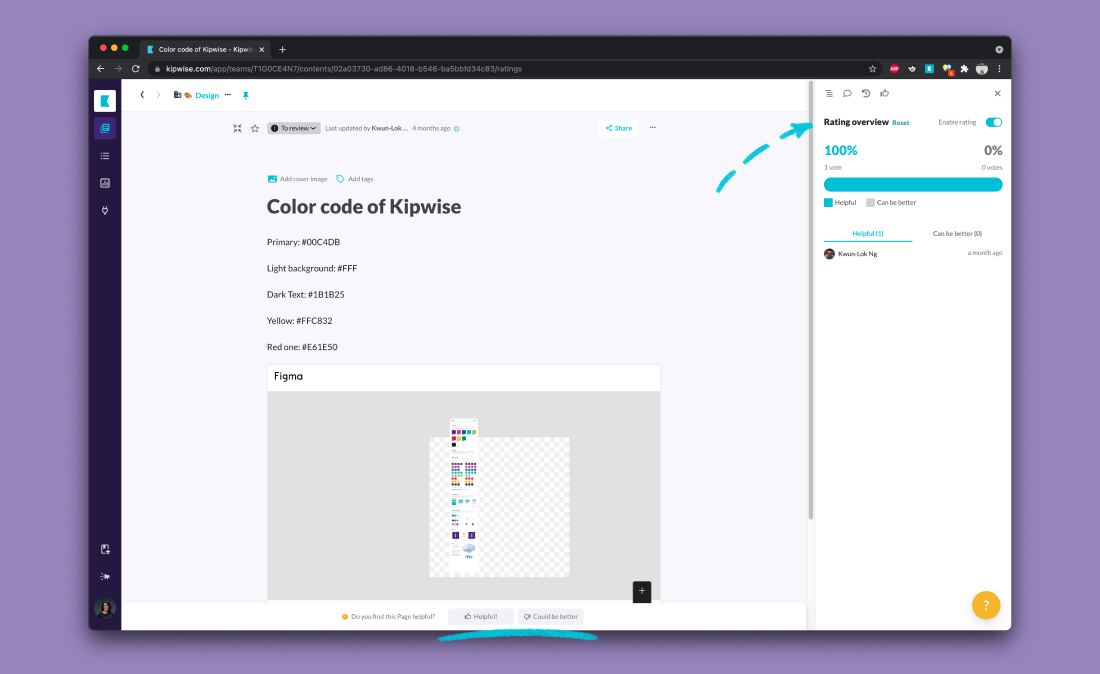The image size is (1100, 674).
Task: Open version history icon in side panel
Action: click(x=866, y=93)
